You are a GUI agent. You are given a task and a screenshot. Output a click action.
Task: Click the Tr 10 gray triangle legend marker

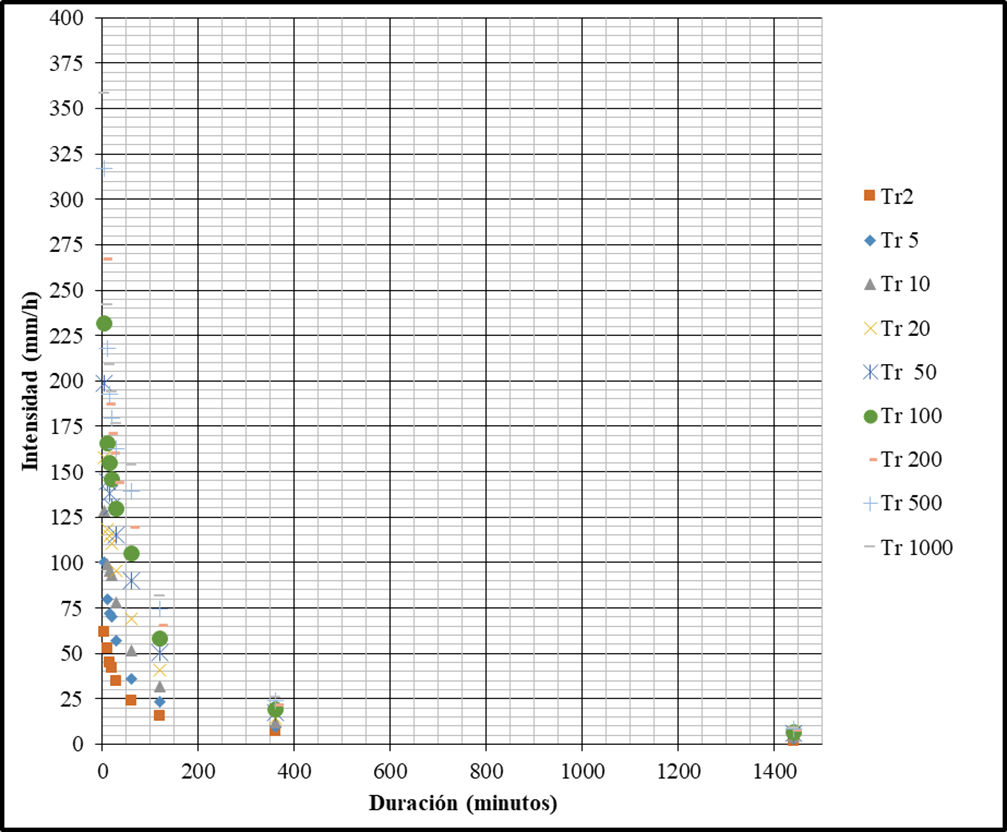click(x=870, y=284)
